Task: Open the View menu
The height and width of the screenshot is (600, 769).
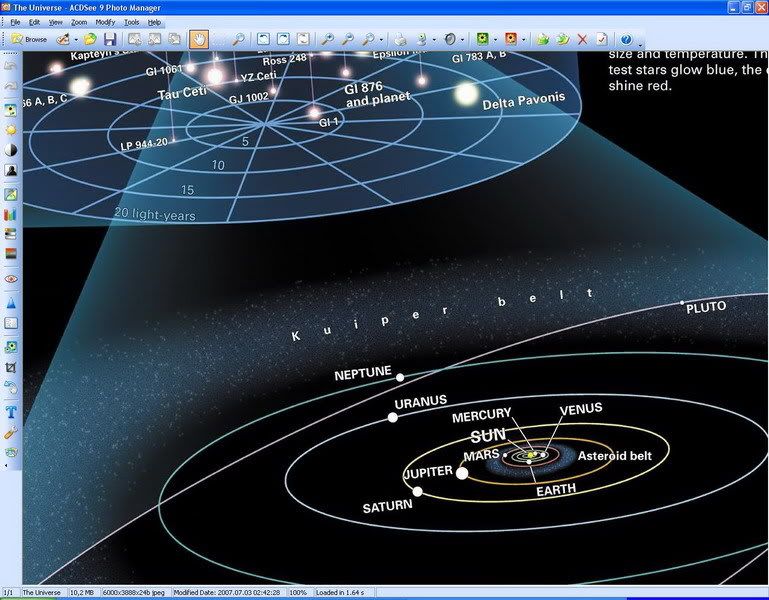Action: (x=55, y=22)
